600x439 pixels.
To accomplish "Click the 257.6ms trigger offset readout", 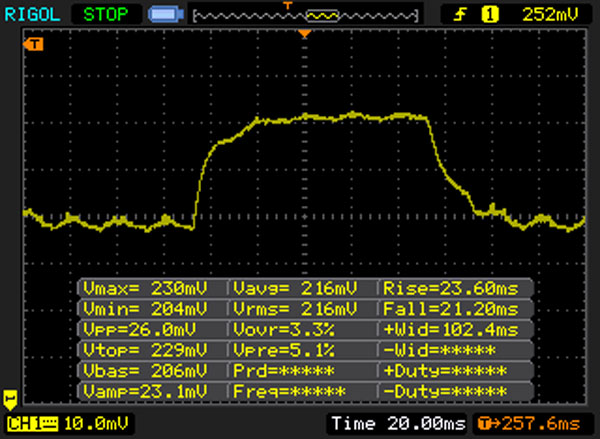I will pyautogui.click(x=529, y=424).
